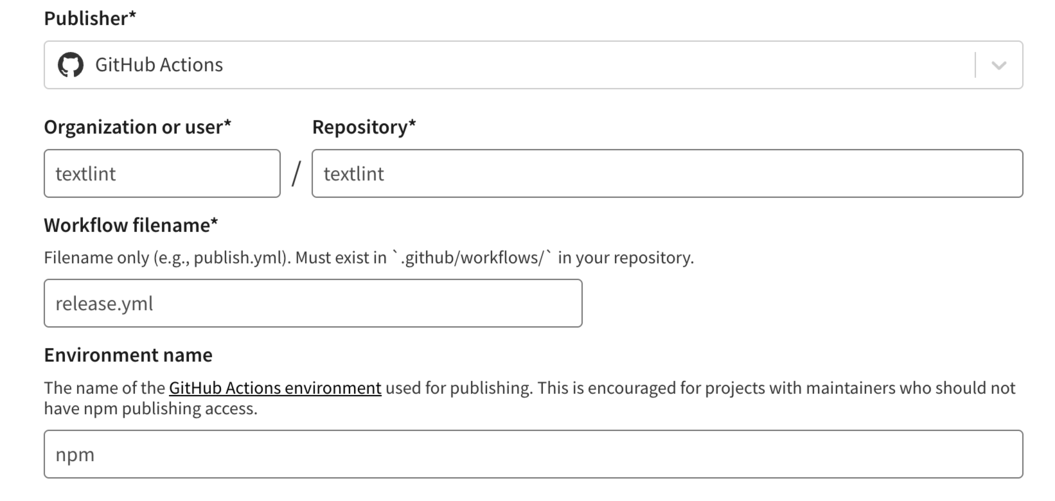Click the vertical divider beside Publisher chevron
This screenshot has height=501, width=1055.
(975, 65)
